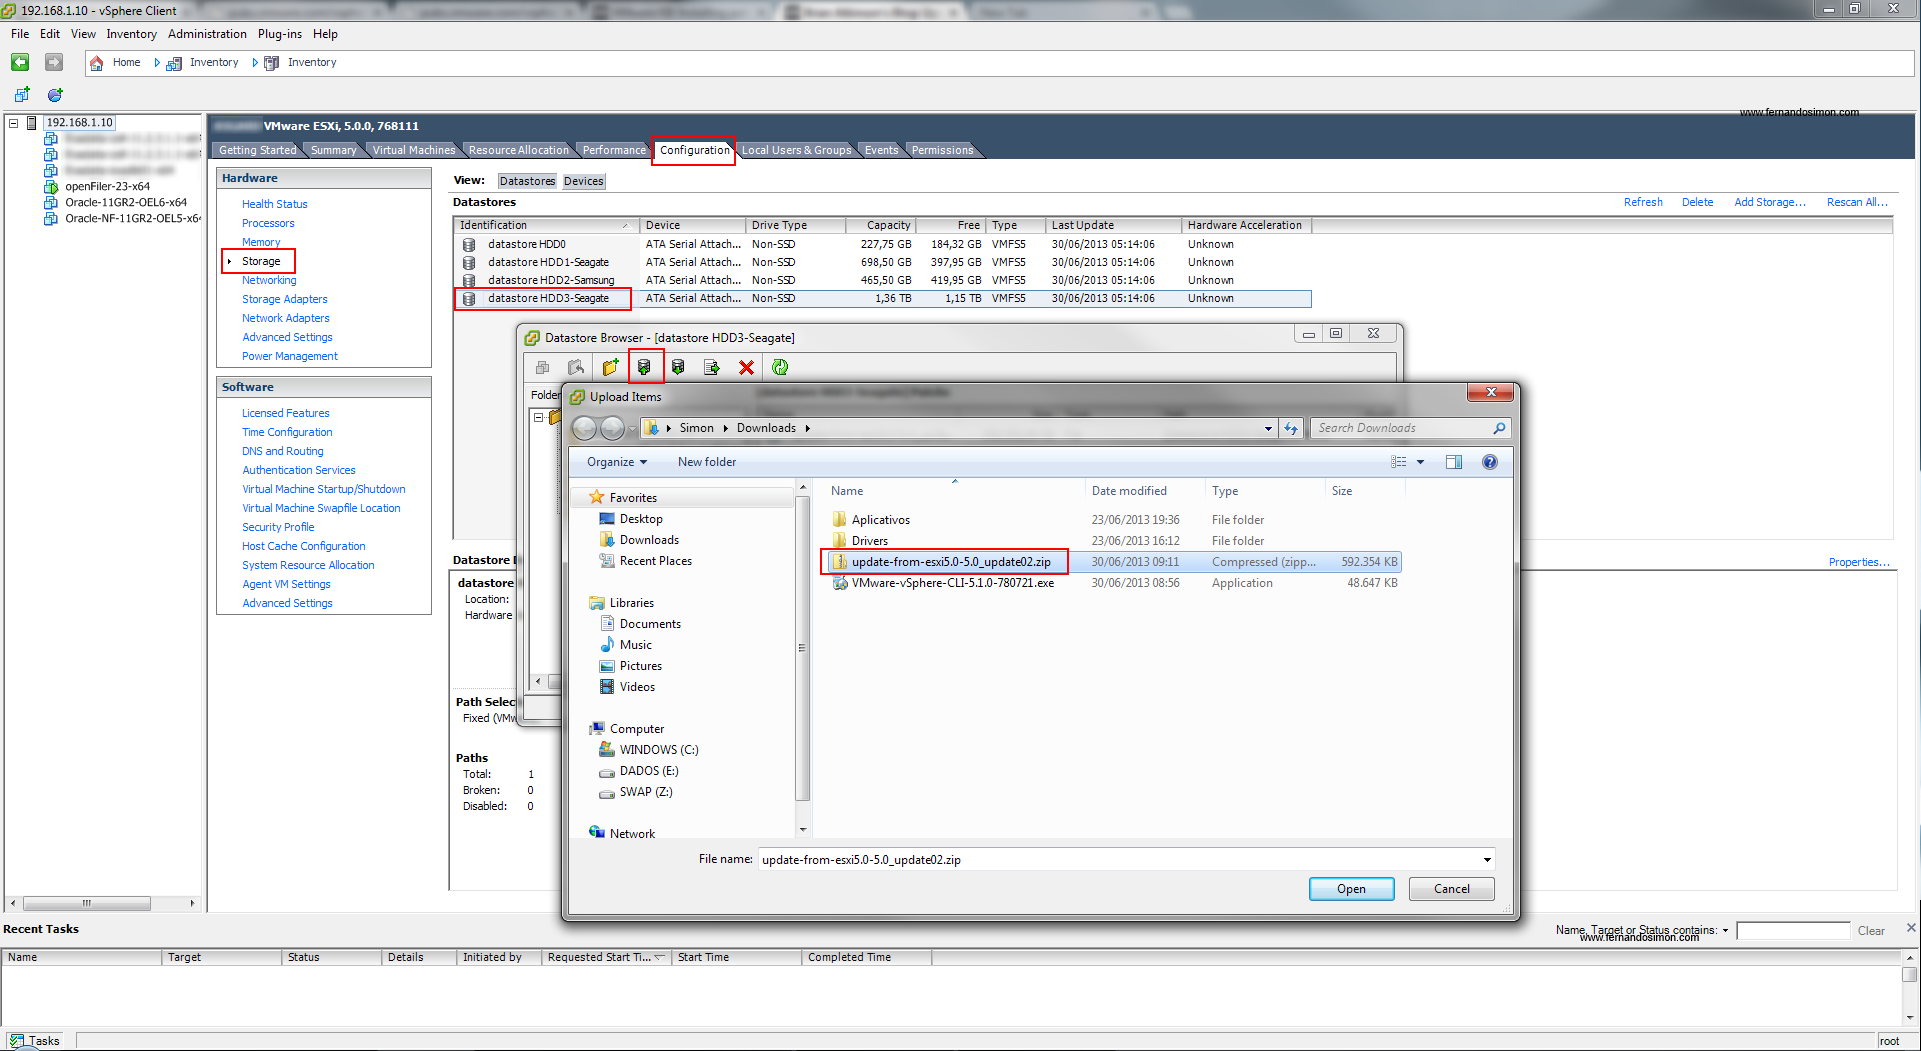1921x1051 pixels.
Task: Sort the file list by Date modified column
Action: click(1129, 491)
